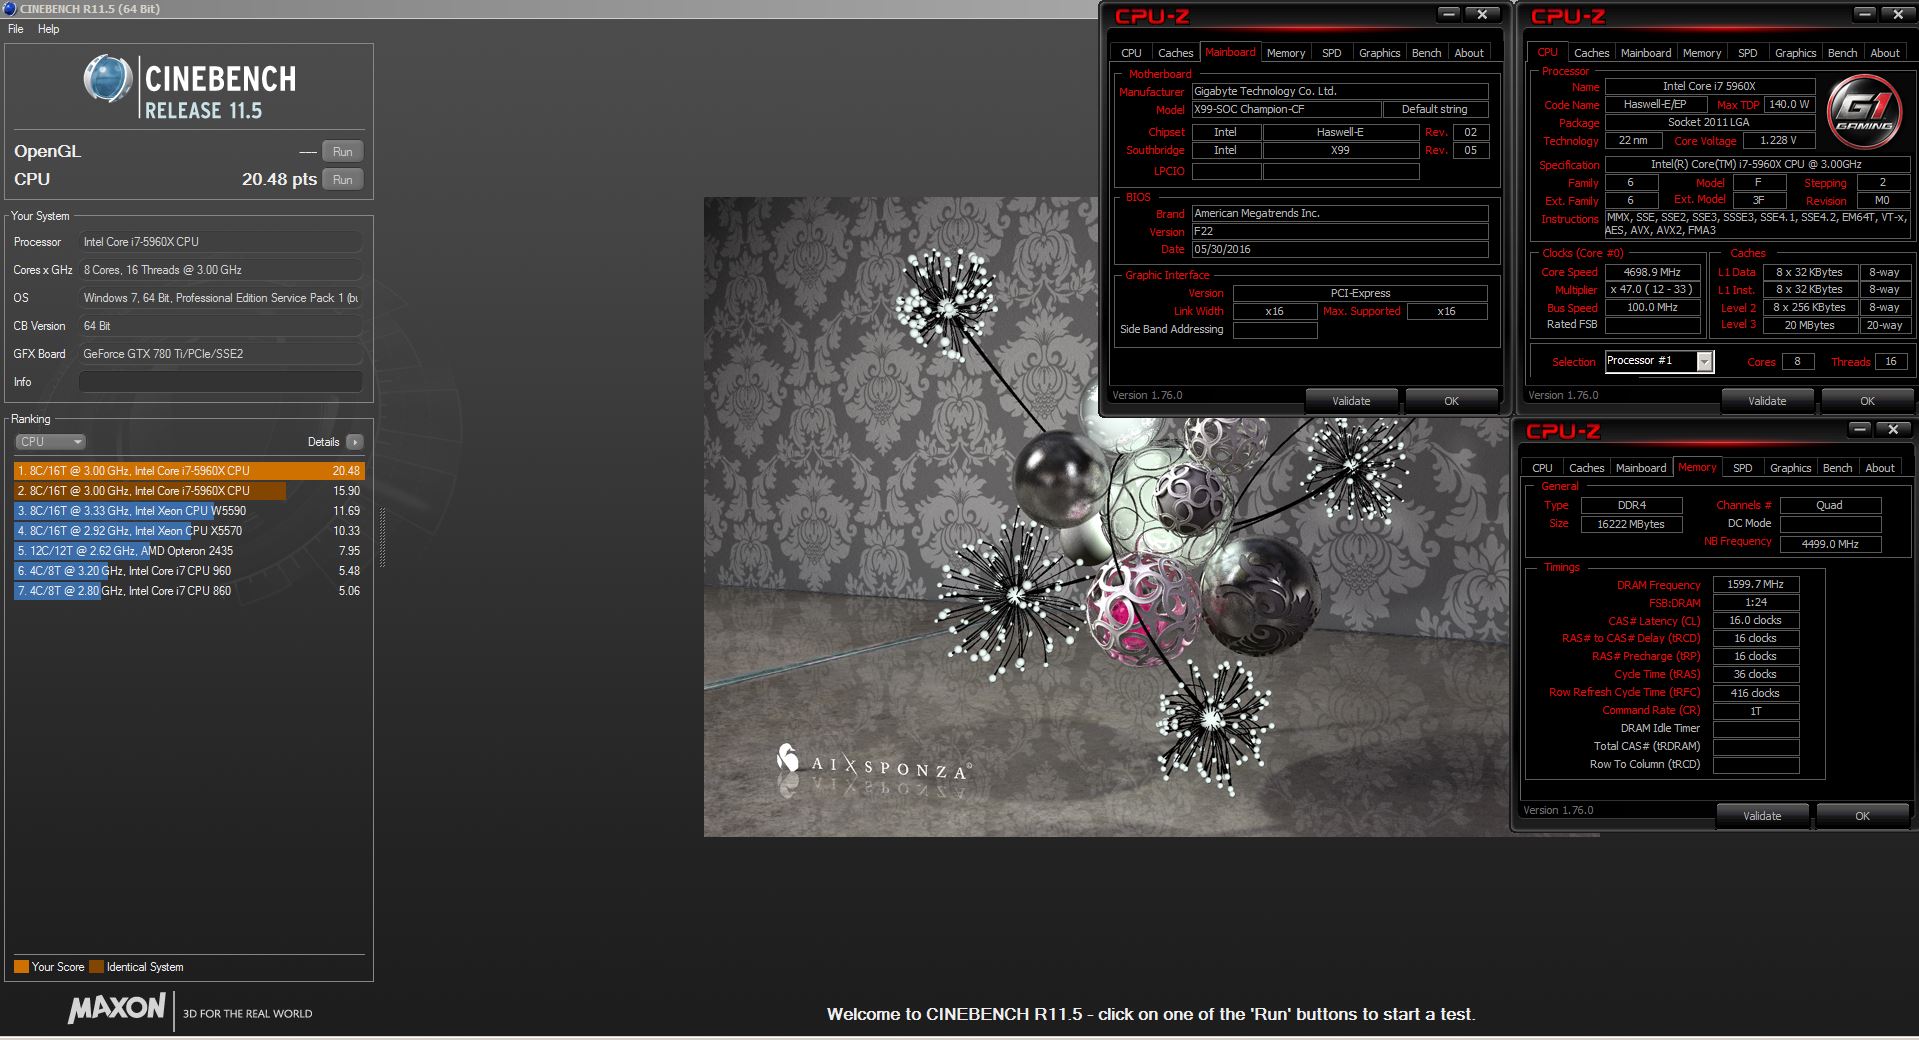The height and width of the screenshot is (1040, 1919).
Task: Click the MAXON logo
Action: 117,1009
